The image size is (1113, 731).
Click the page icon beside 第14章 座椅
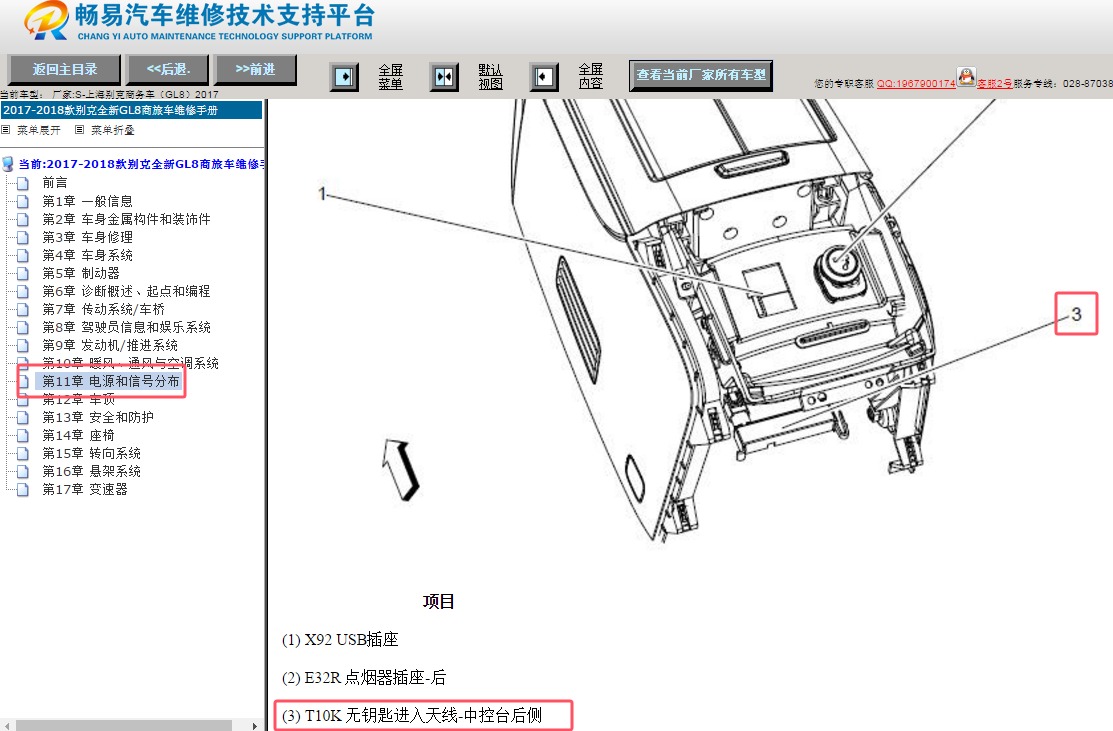(23, 436)
